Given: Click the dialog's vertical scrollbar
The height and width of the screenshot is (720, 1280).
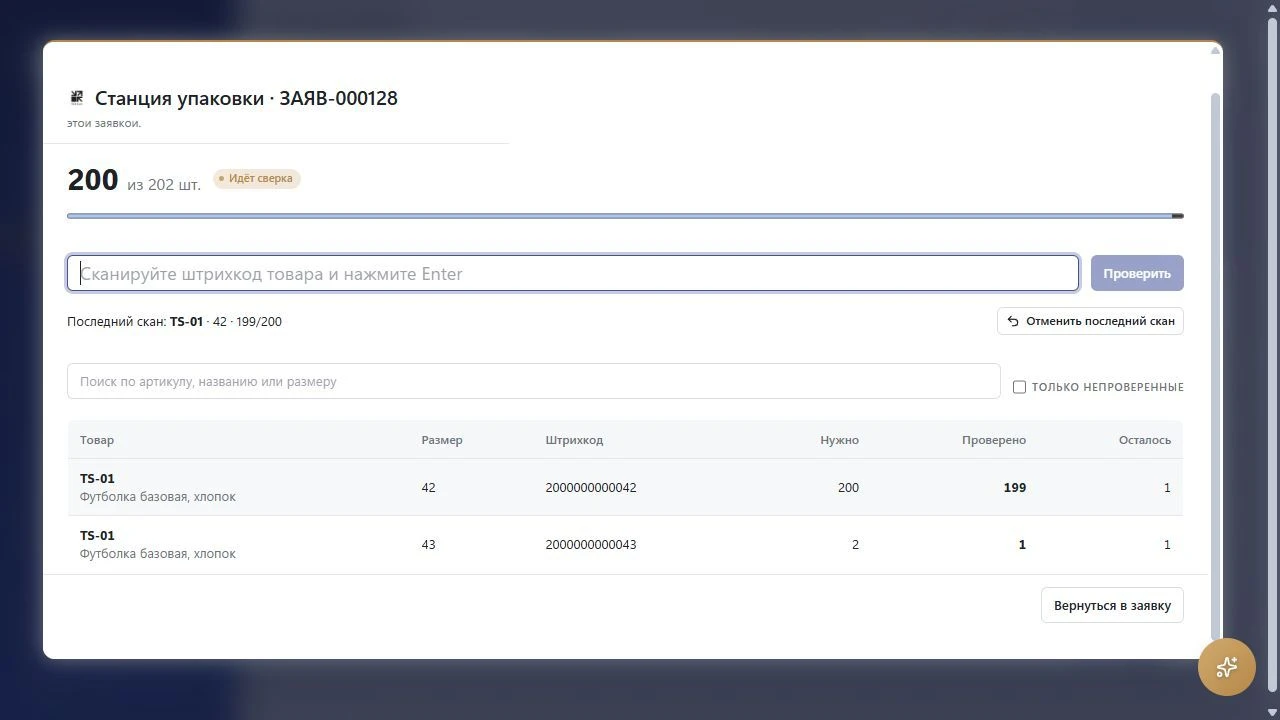Looking at the screenshot, I should [x=1216, y=365].
